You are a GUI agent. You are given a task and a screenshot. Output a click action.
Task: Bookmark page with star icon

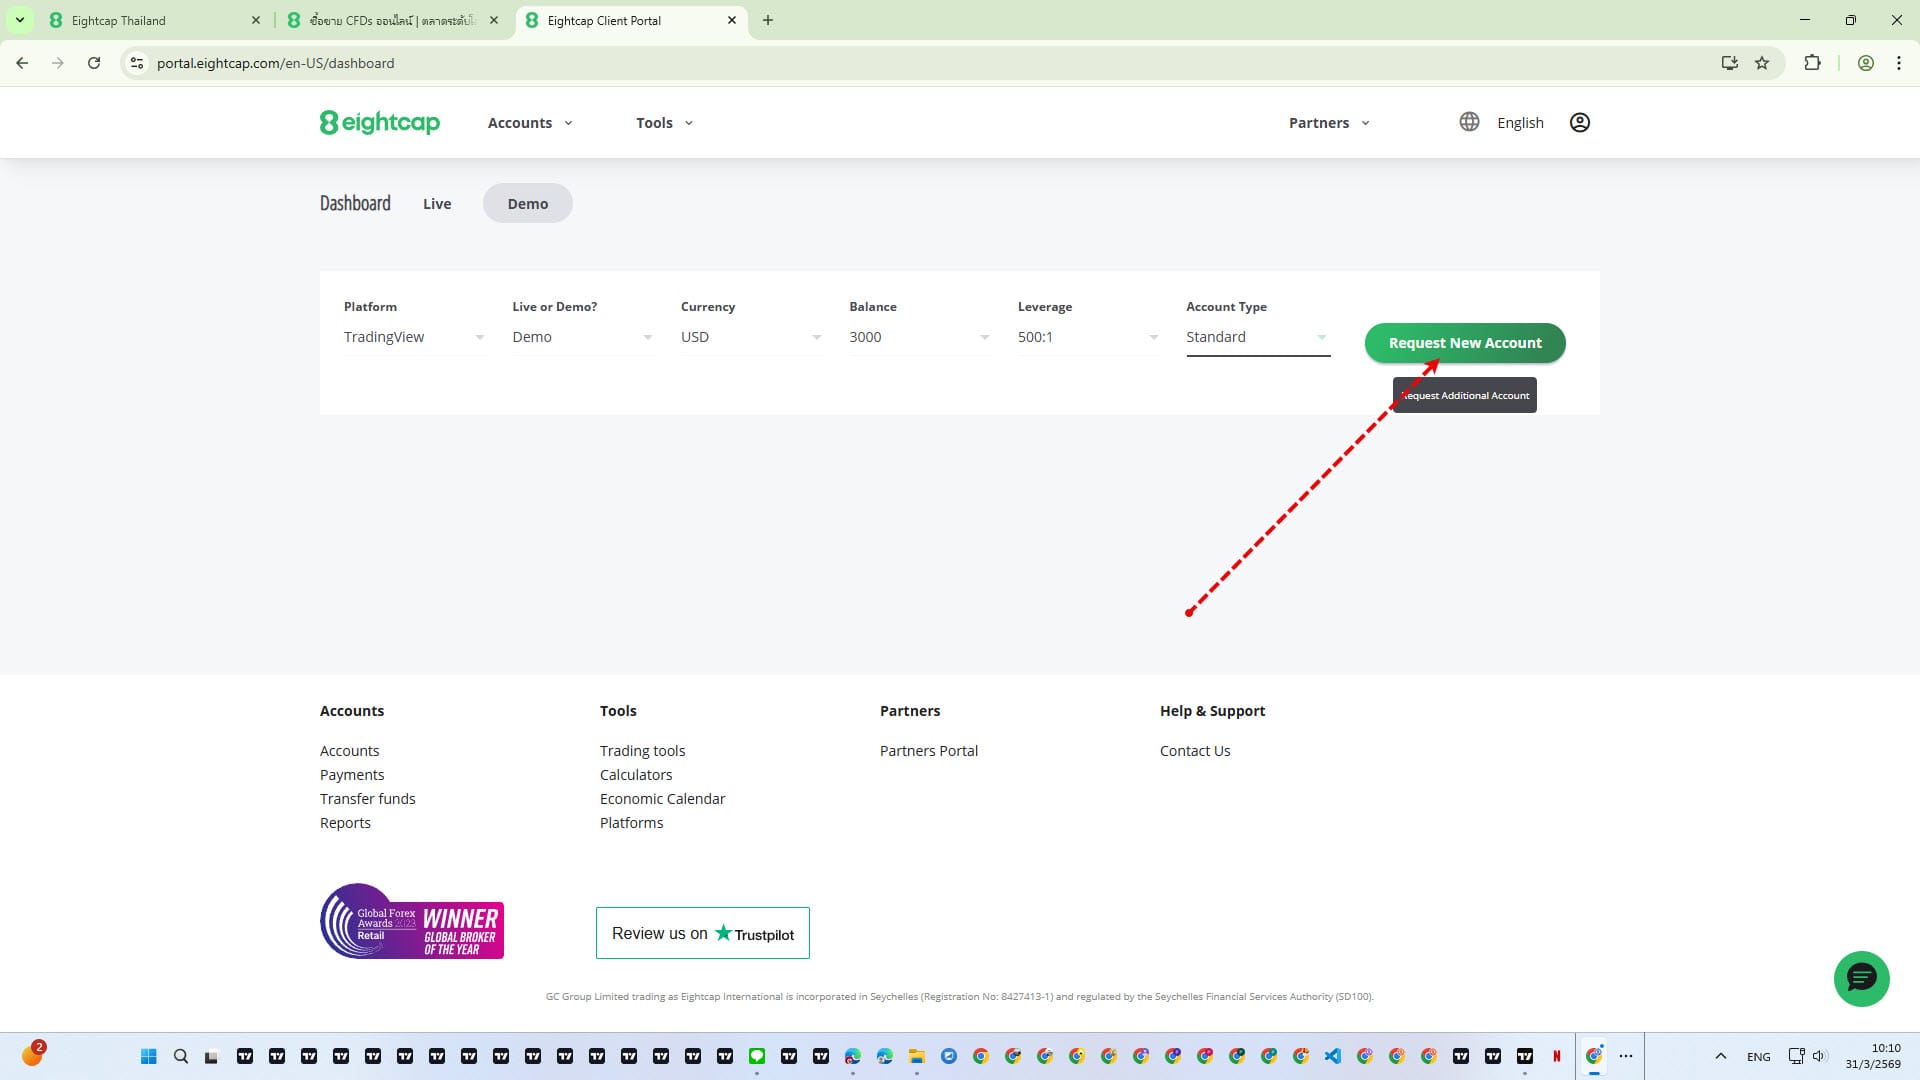click(x=1762, y=63)
